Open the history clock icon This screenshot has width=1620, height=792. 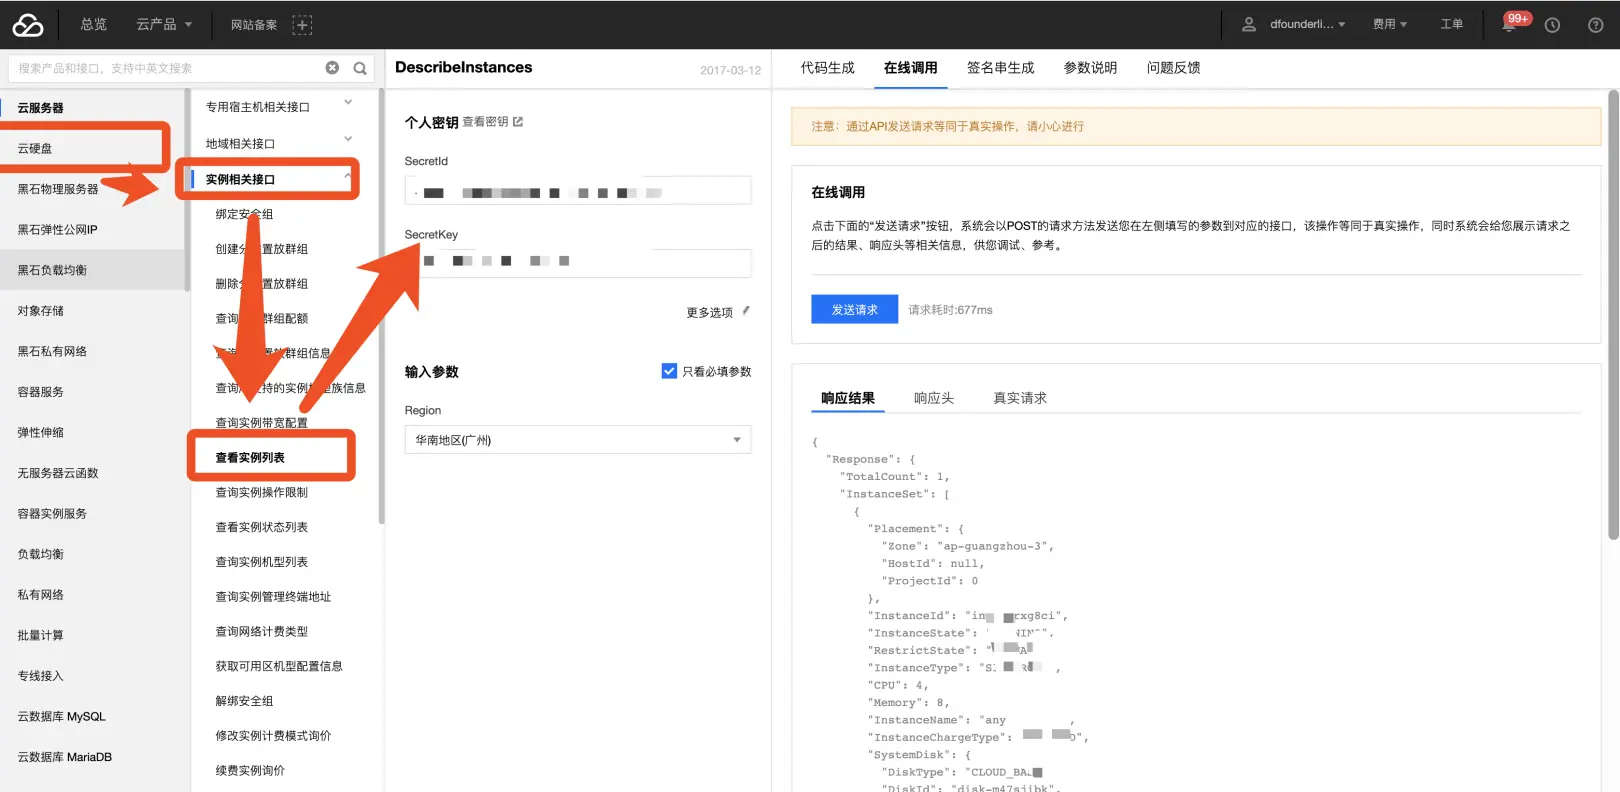(x=1552, y=25)
